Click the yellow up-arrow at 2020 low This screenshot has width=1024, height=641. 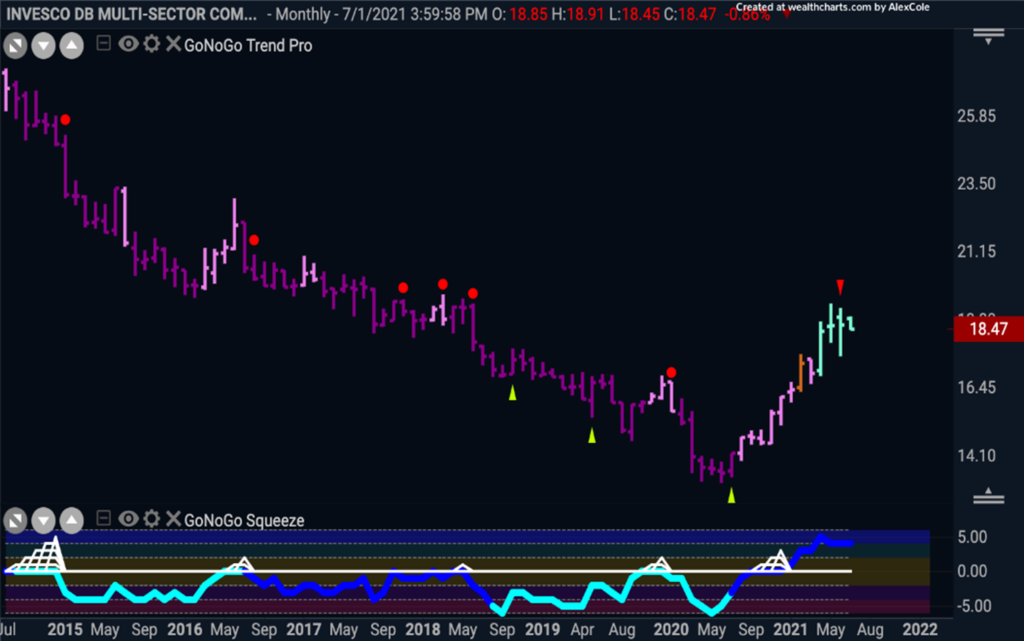[731, 495]
